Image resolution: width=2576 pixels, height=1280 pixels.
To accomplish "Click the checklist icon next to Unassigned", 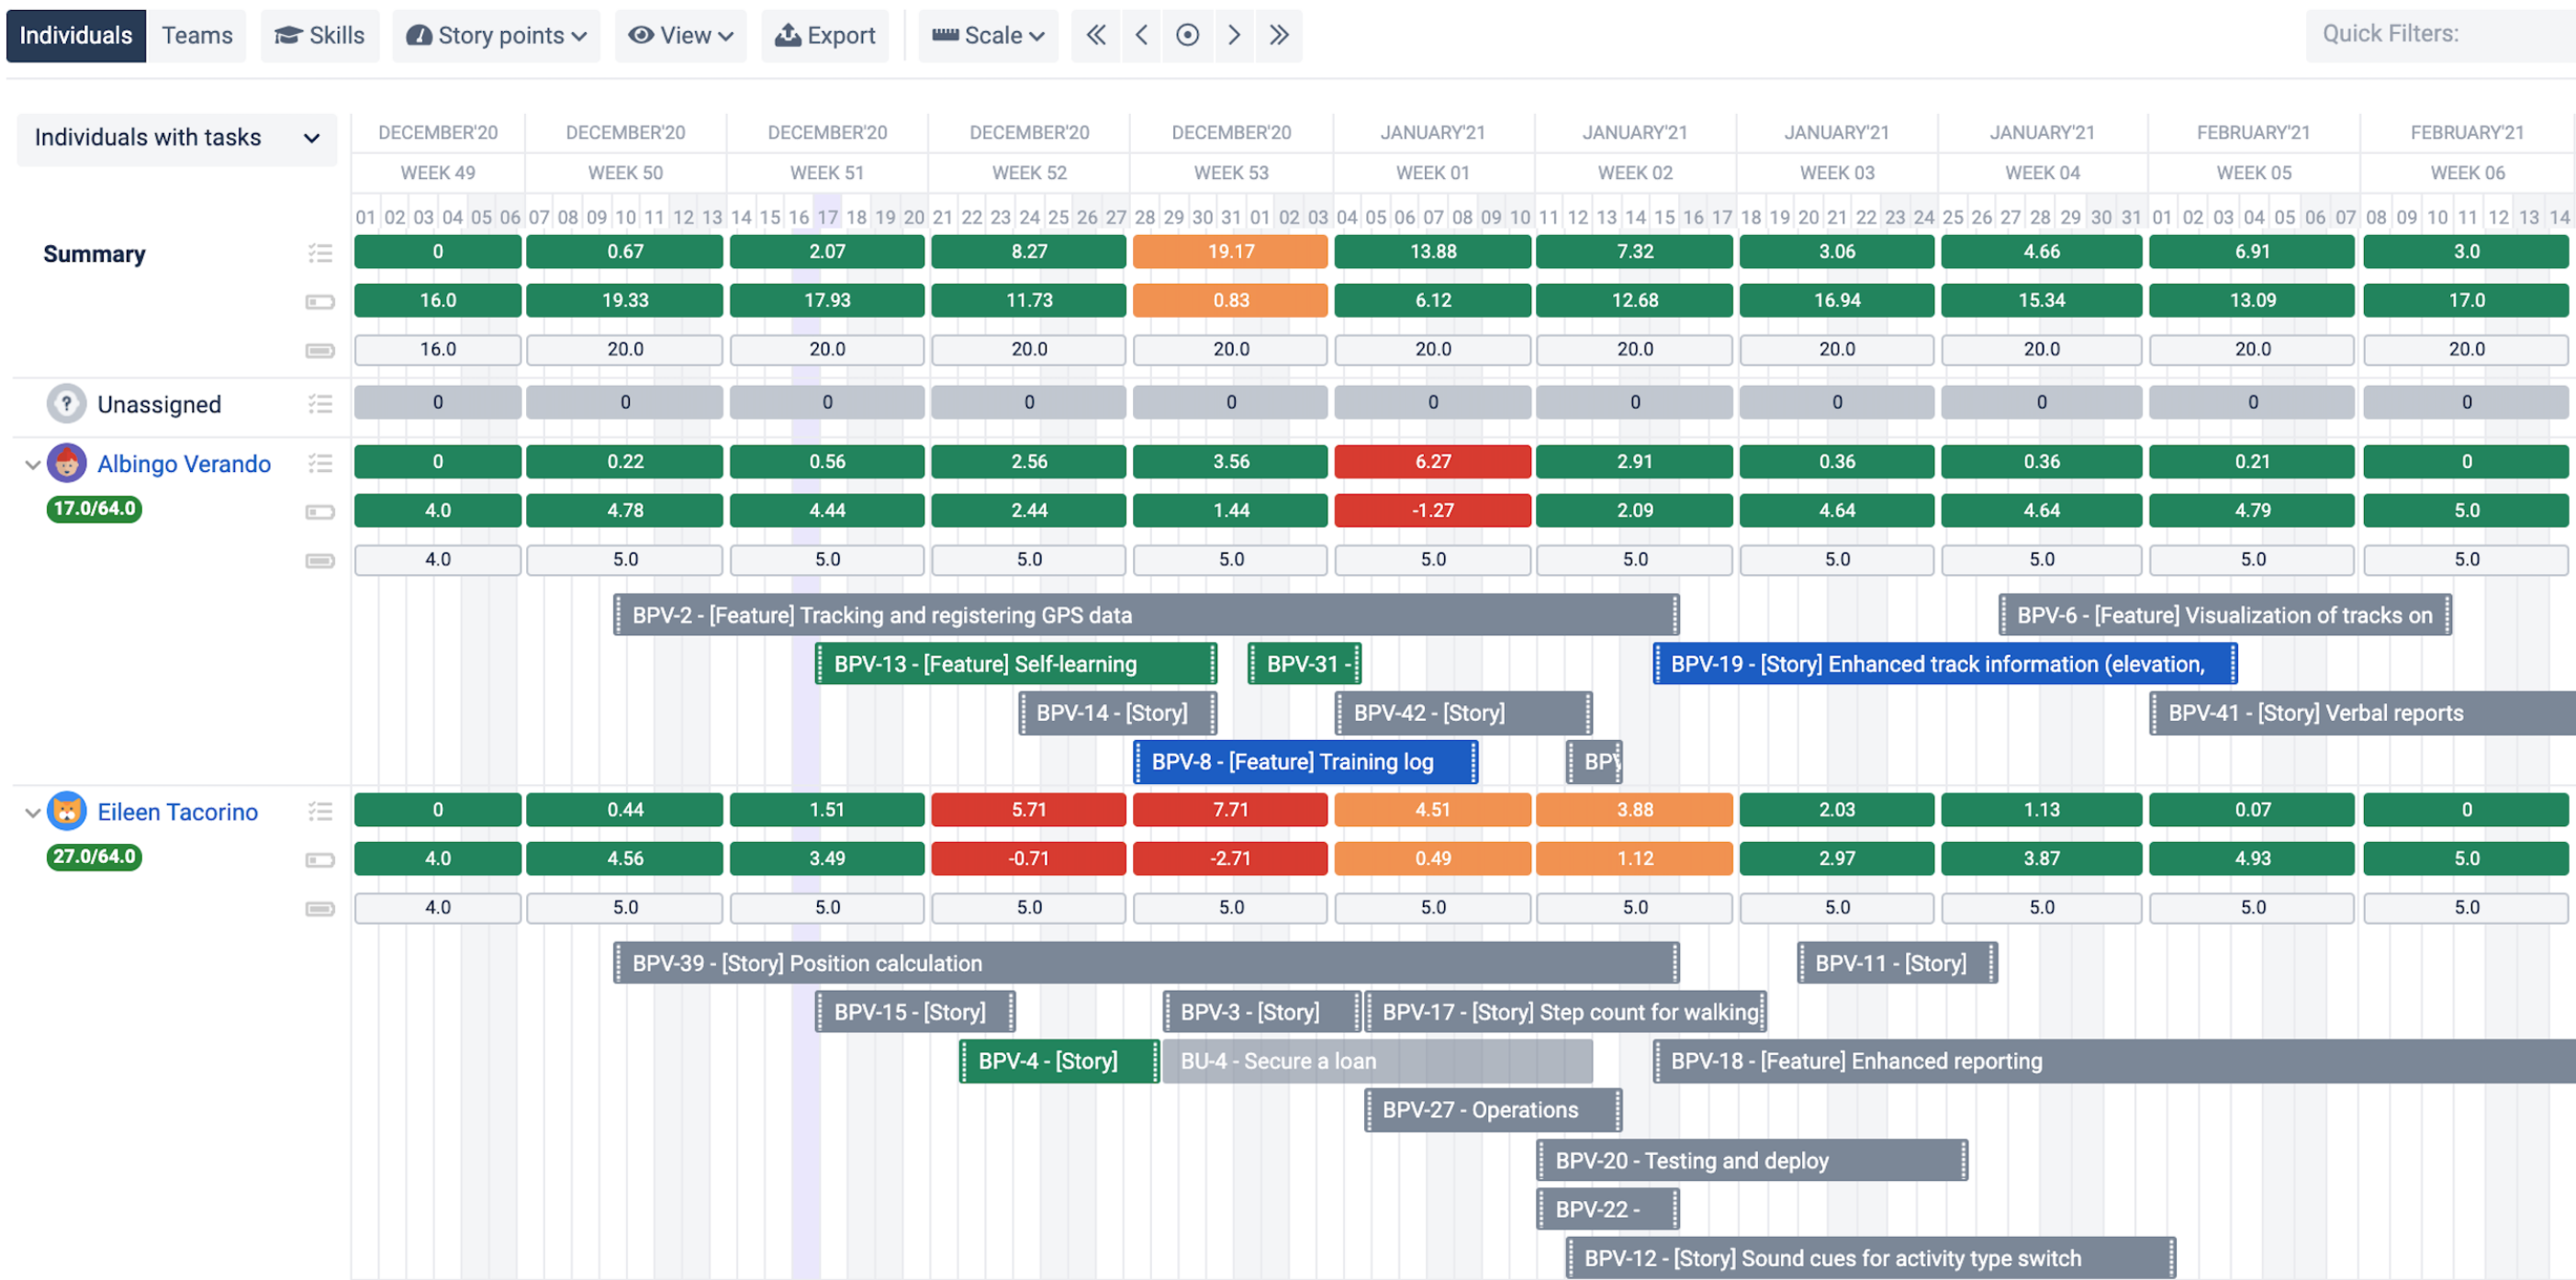I will 321,403.
